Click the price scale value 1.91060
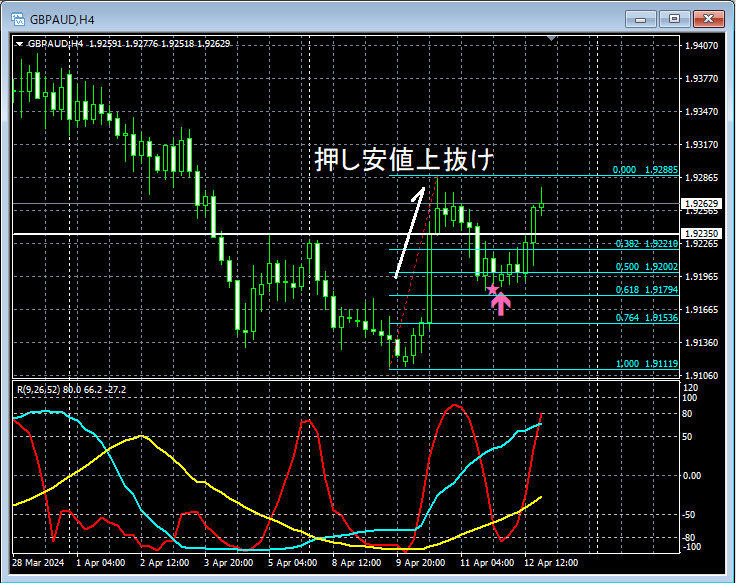The width and height of the screenshot is (737, 583). coord(701,376)
